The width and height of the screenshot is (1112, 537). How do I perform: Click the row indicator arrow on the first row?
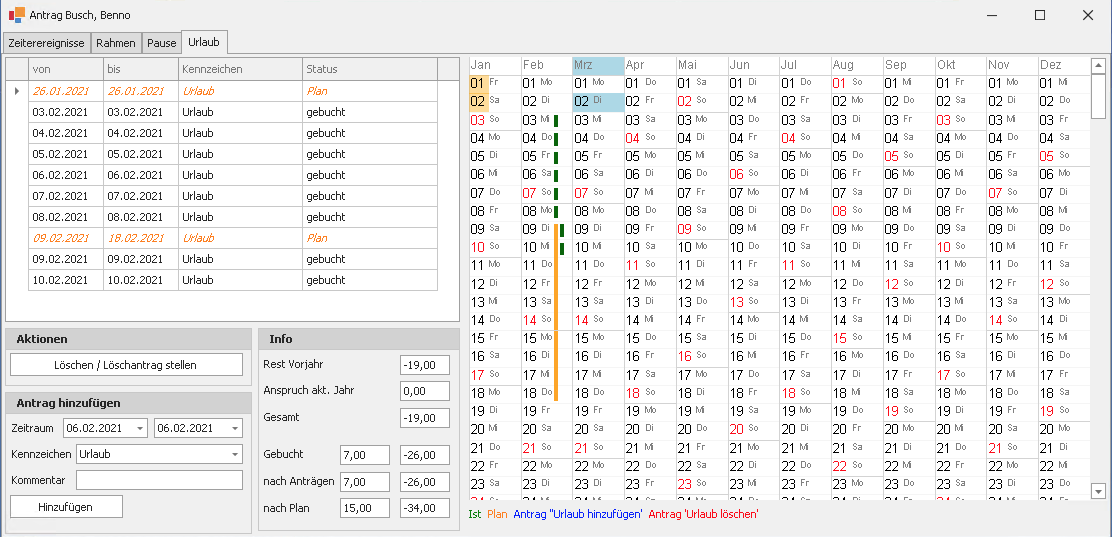16,91
